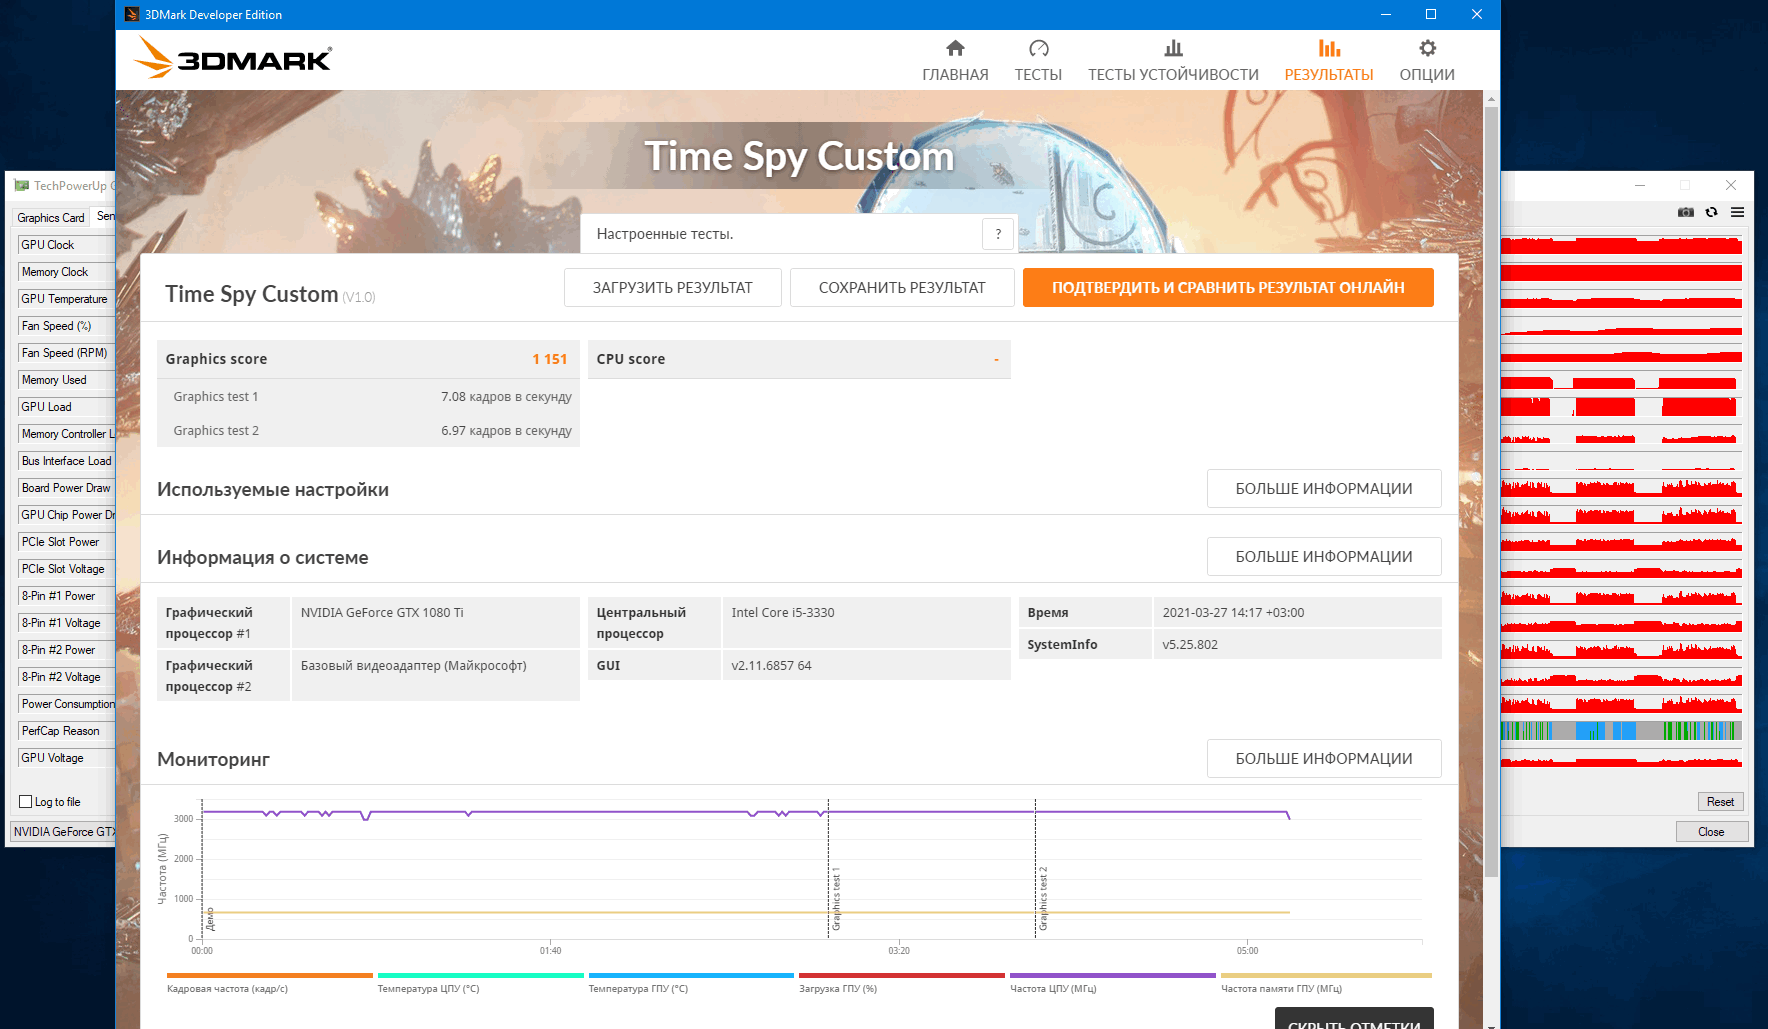Click the 3DMark title bar app icon

click(132, 14)
